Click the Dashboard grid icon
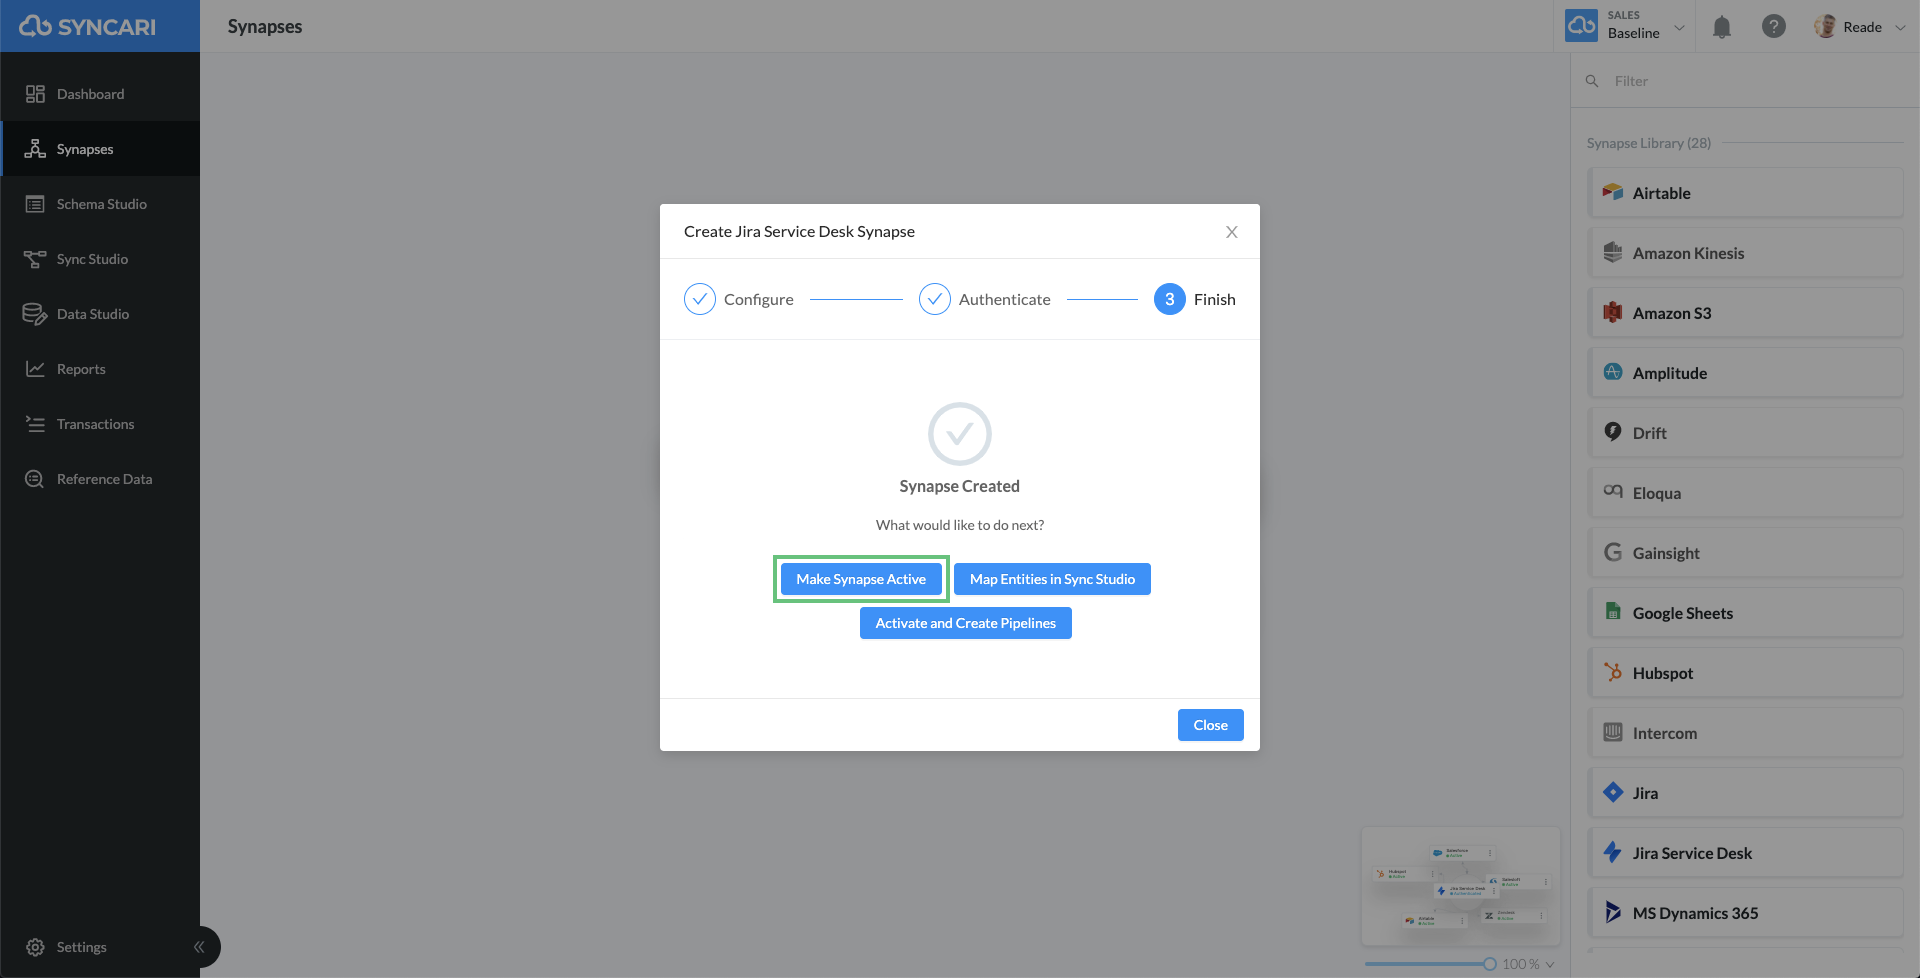Screen dimensions: 1920x978 [x=35, y=94]
